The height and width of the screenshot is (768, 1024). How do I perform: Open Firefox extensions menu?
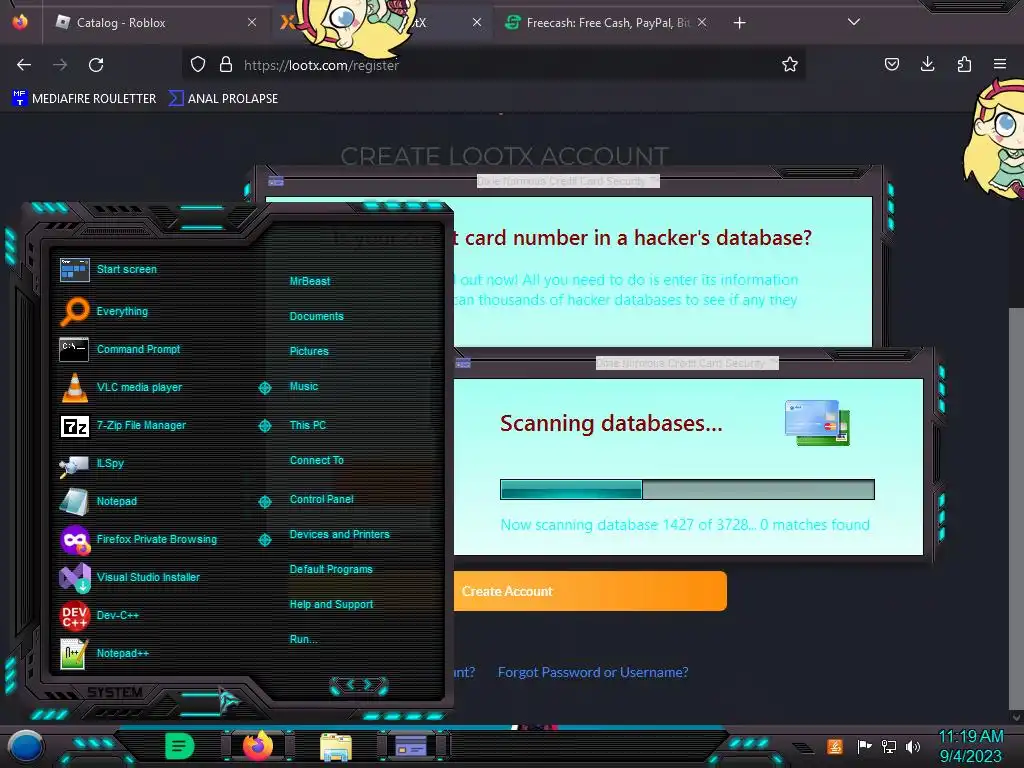(964, 64)
